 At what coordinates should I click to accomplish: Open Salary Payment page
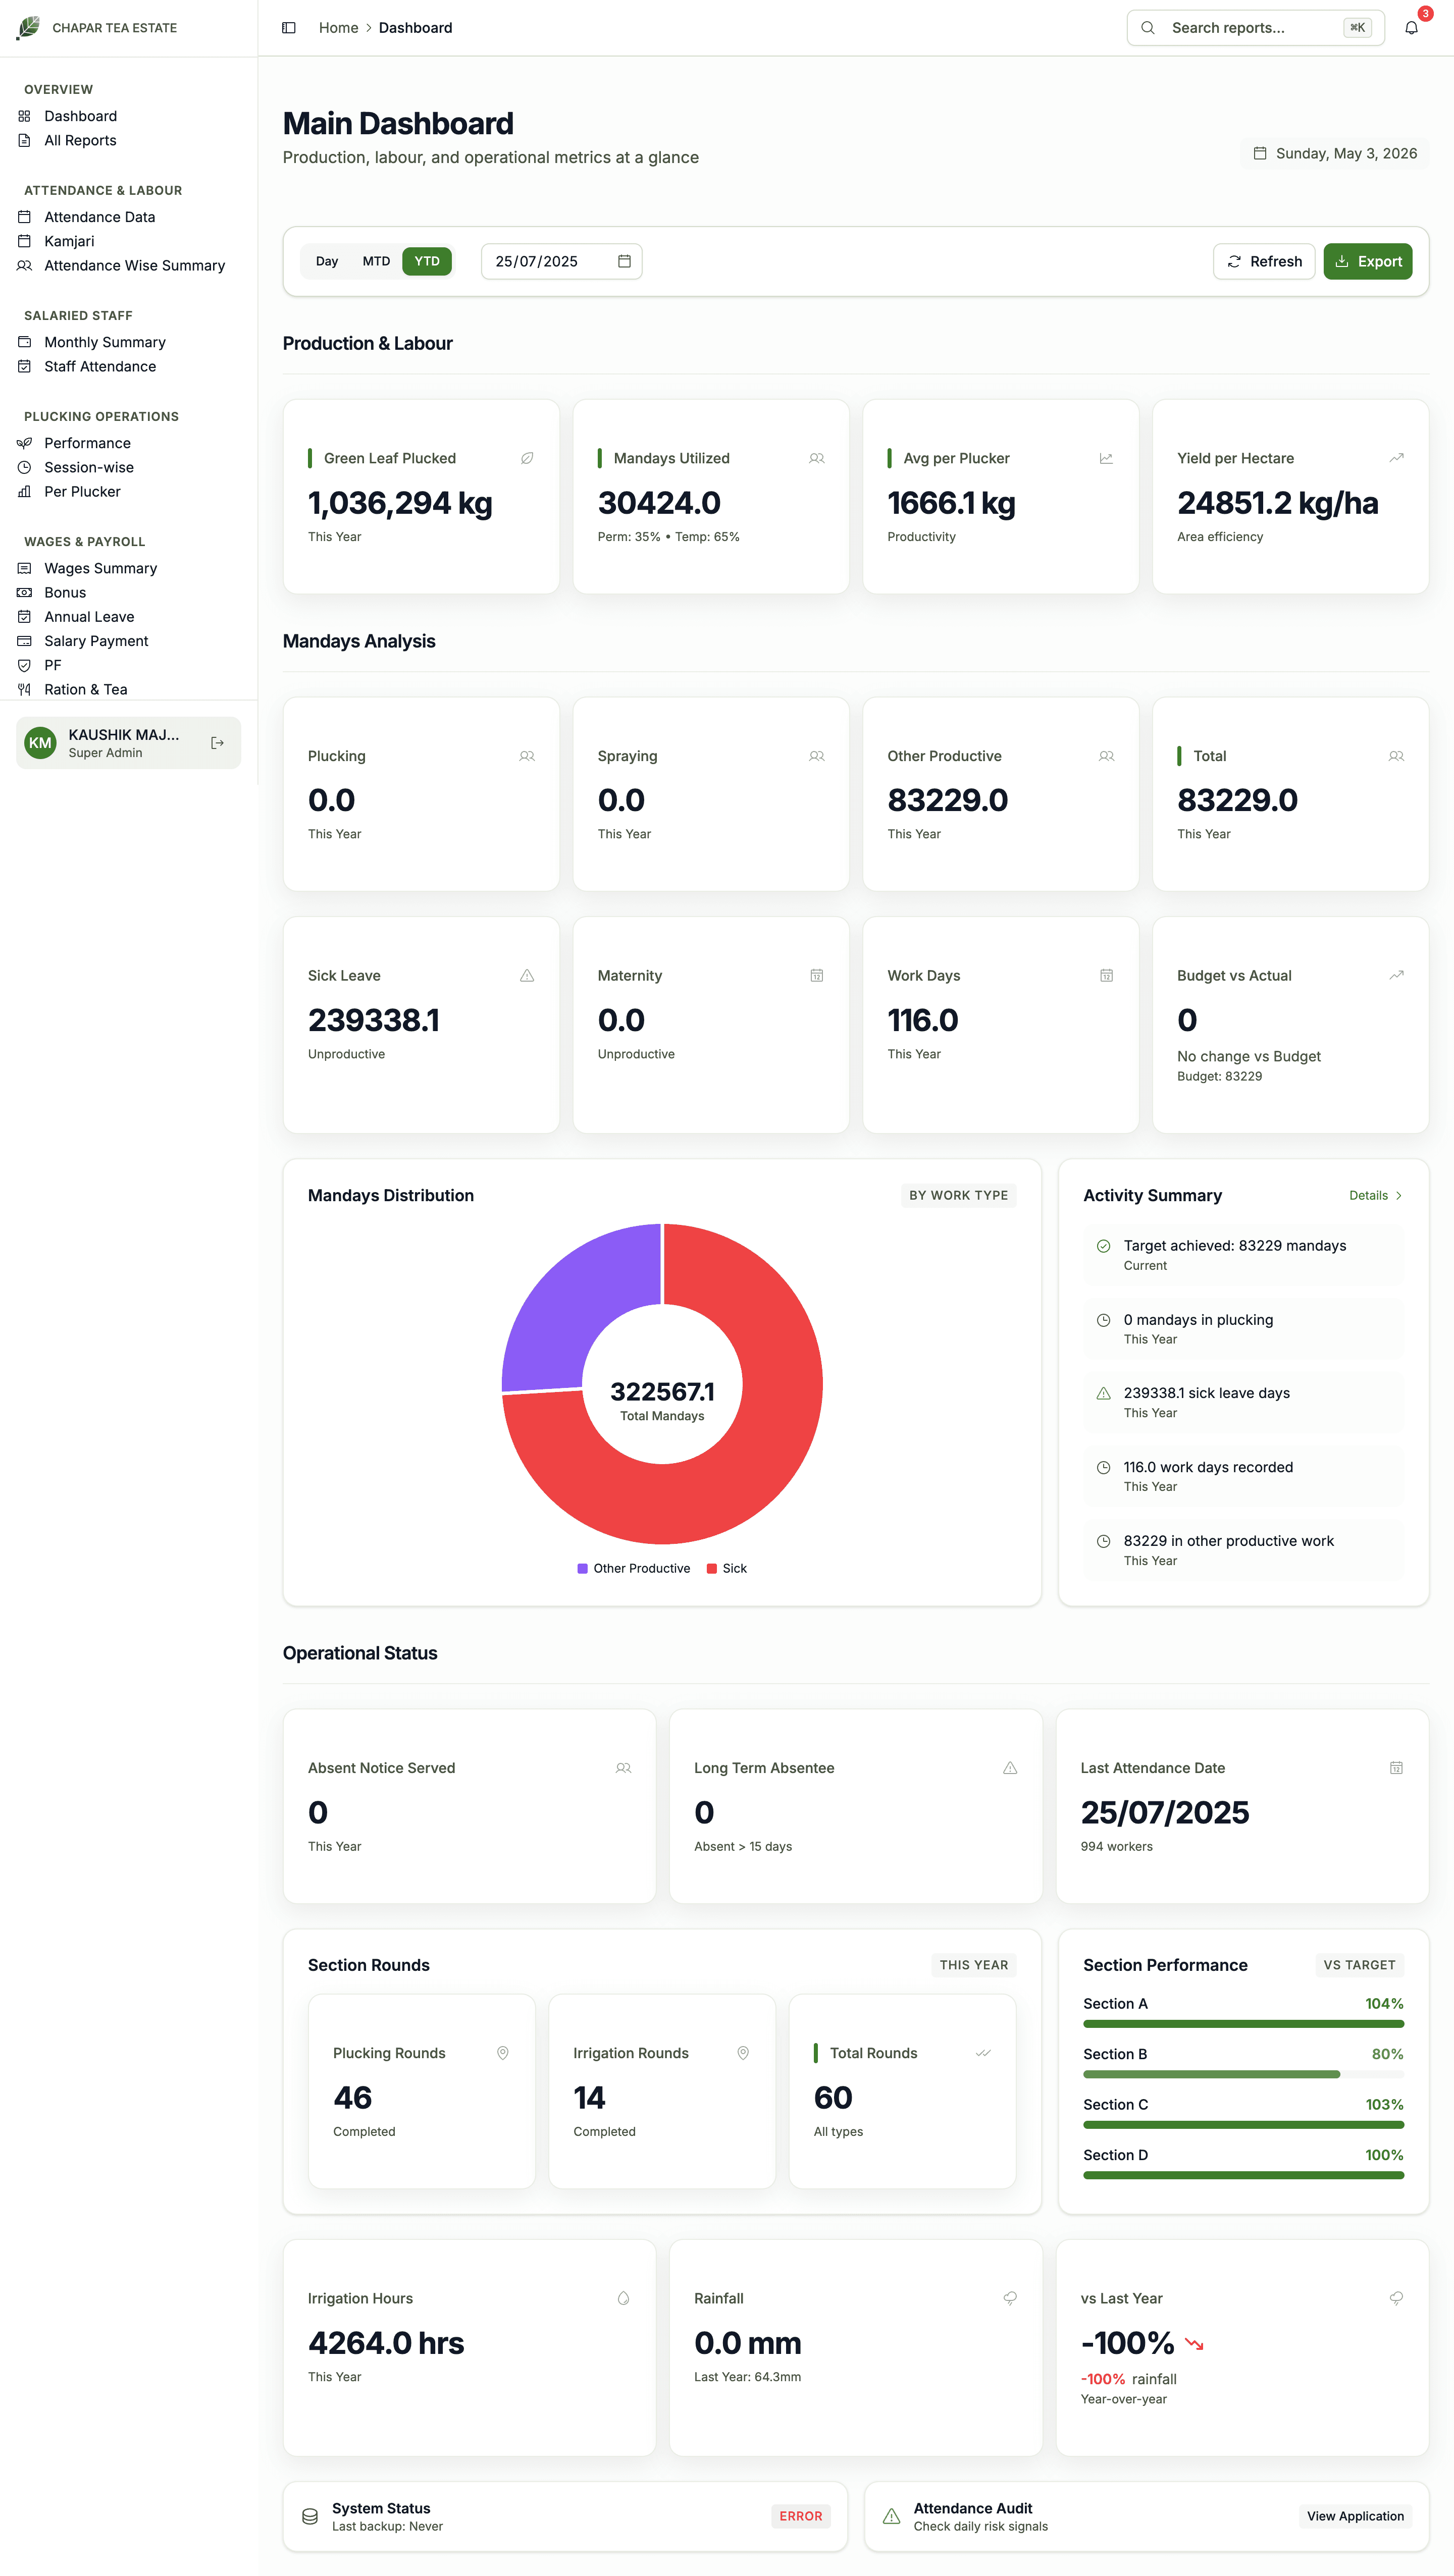(95, 641)
